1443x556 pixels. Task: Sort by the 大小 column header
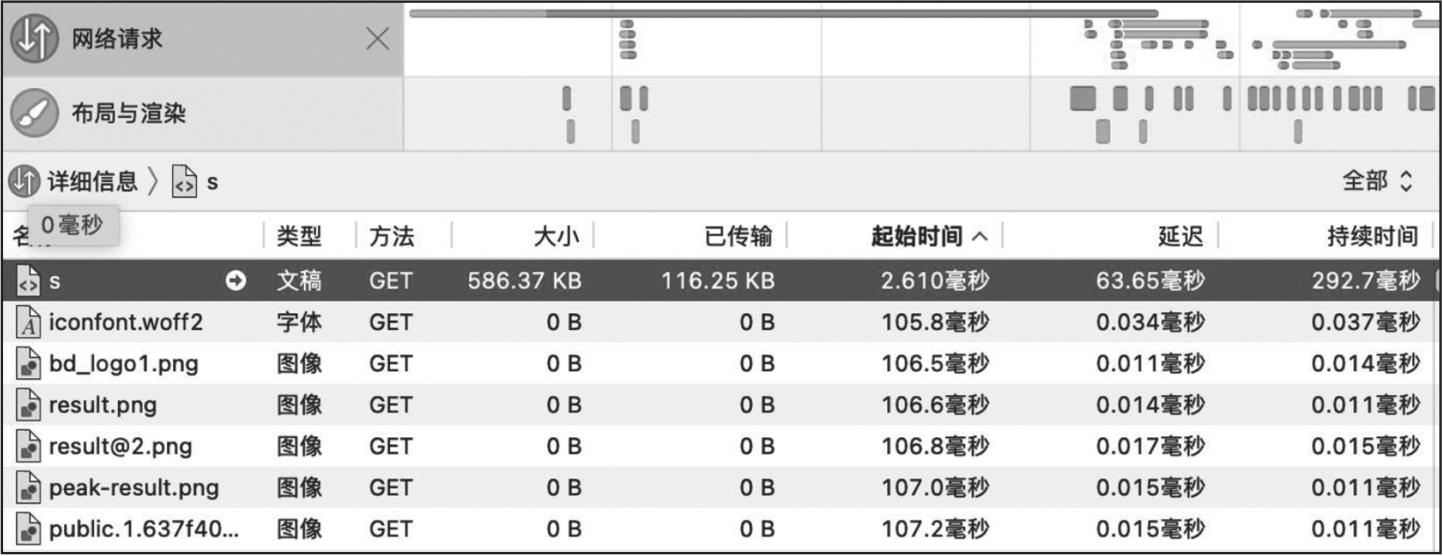pos(554,237)
